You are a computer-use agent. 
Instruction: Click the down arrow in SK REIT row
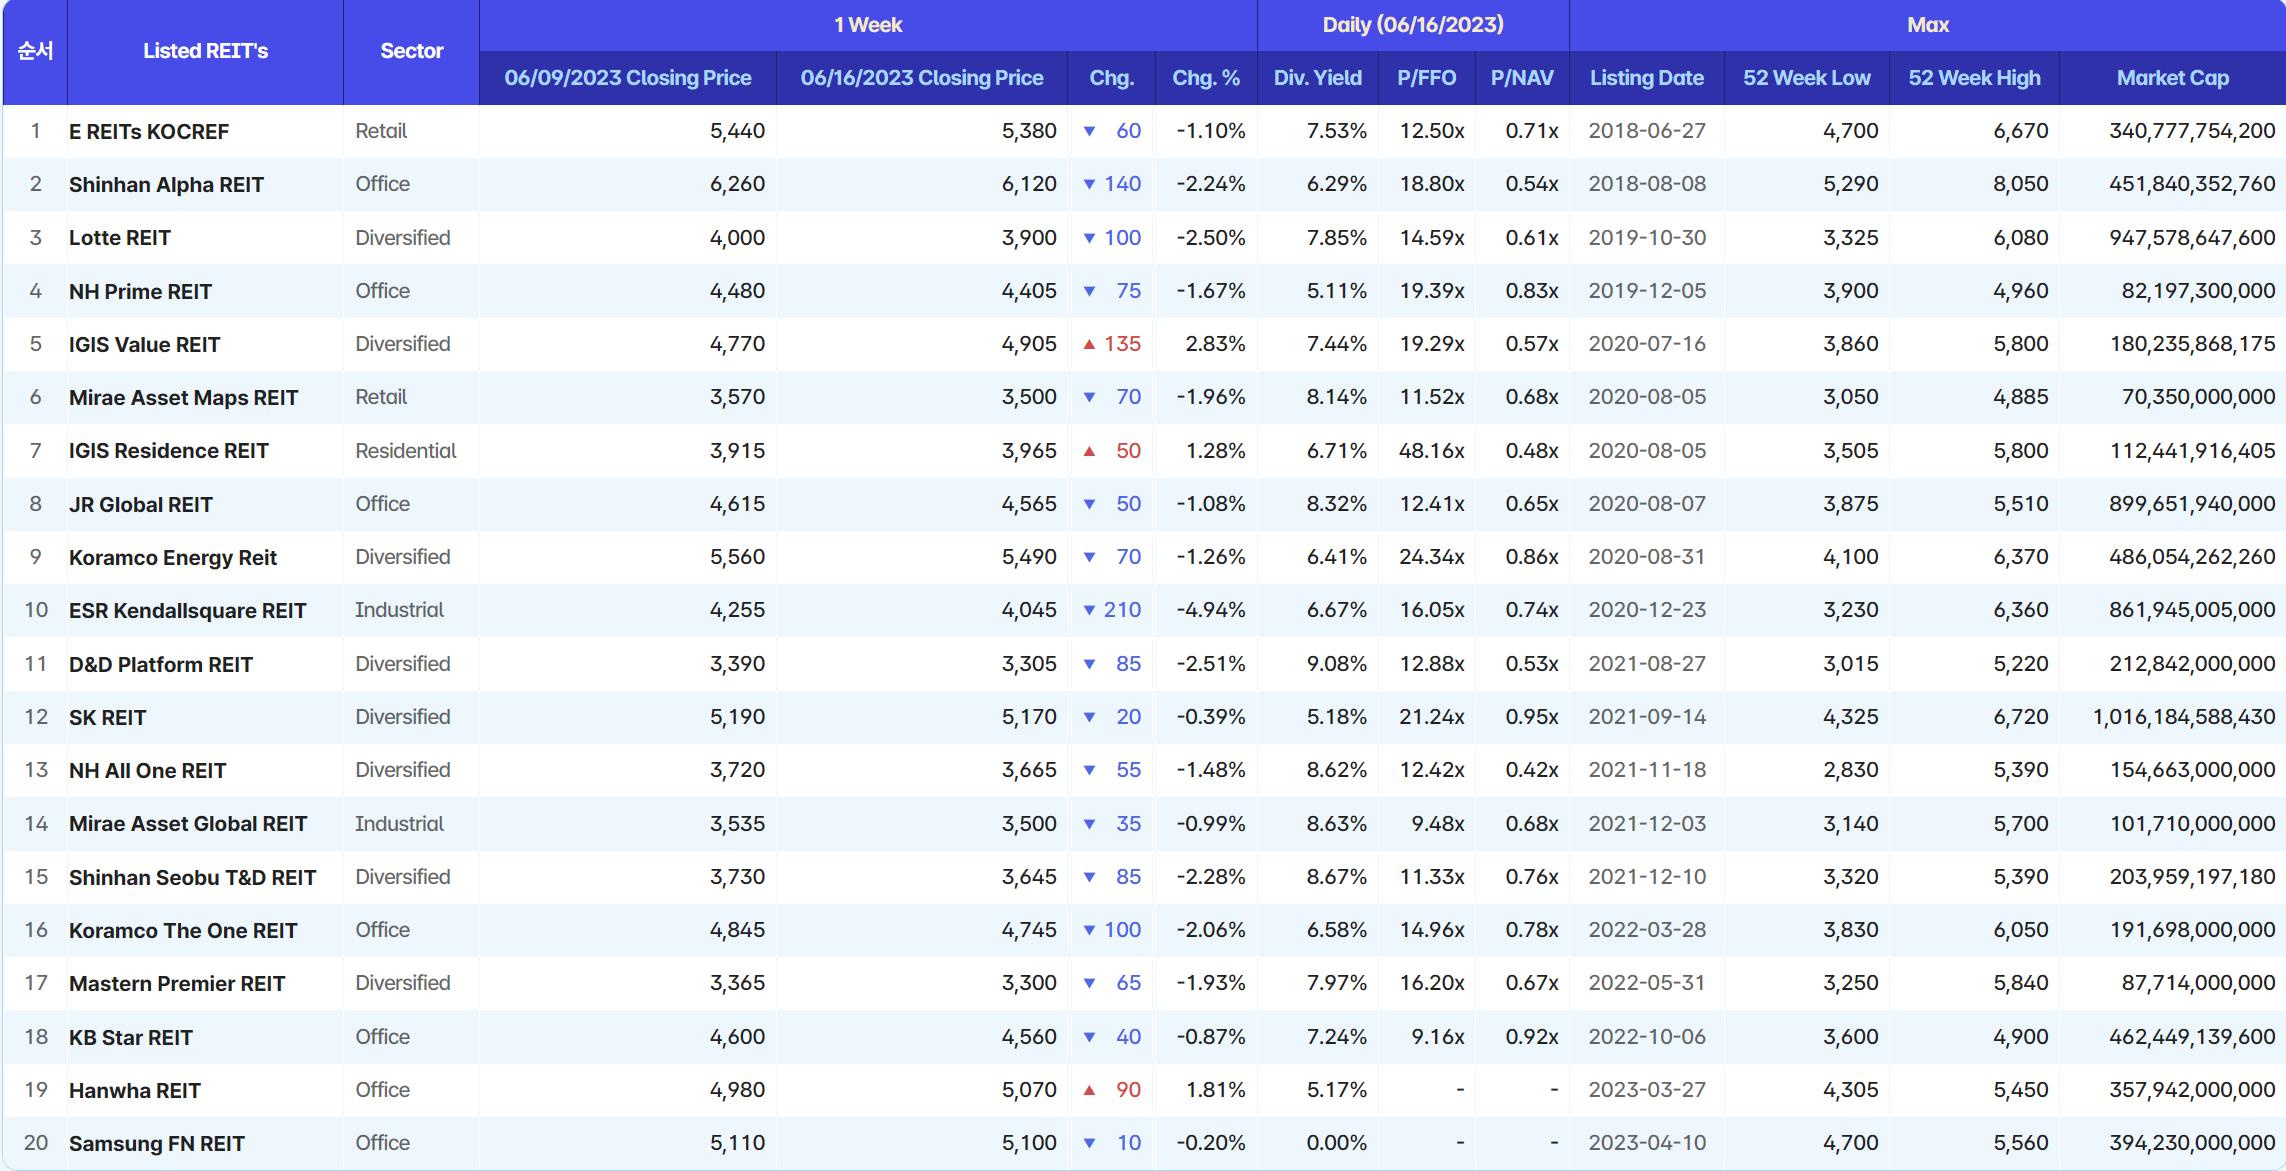pyautogui.click(x=1090, y=717)
